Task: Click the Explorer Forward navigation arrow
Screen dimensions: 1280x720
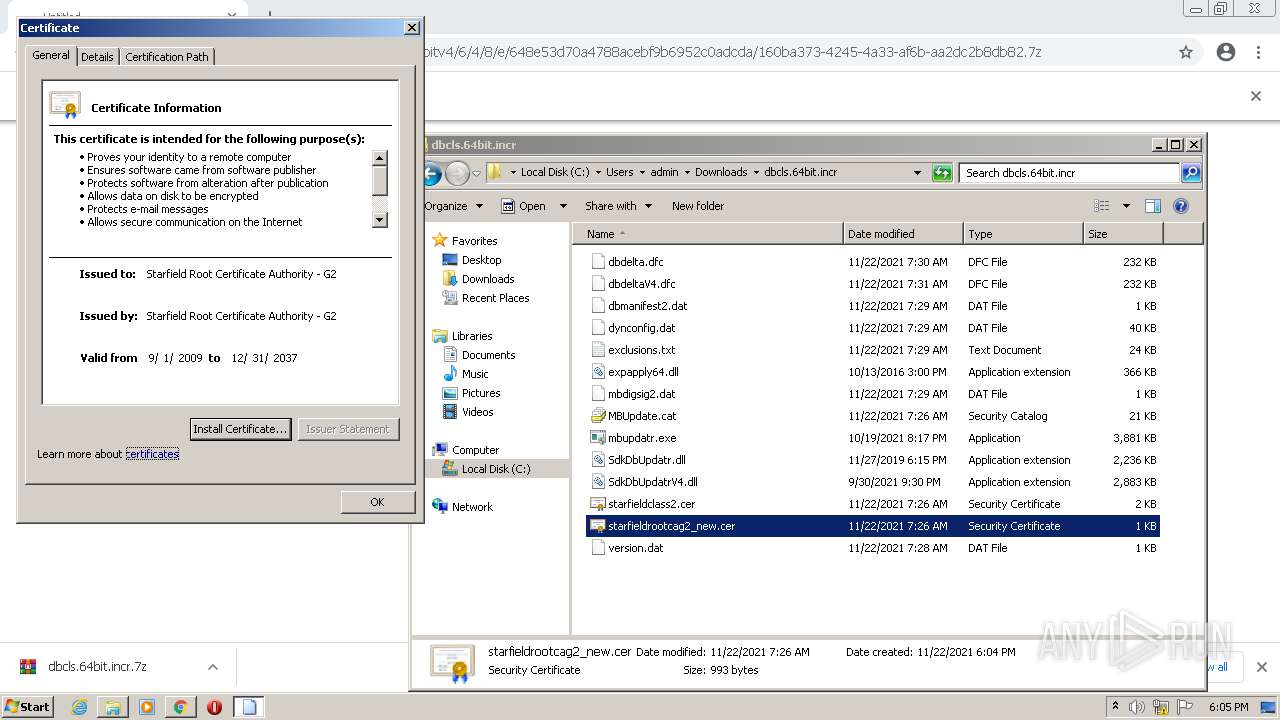Action: [x=457, y=173]
